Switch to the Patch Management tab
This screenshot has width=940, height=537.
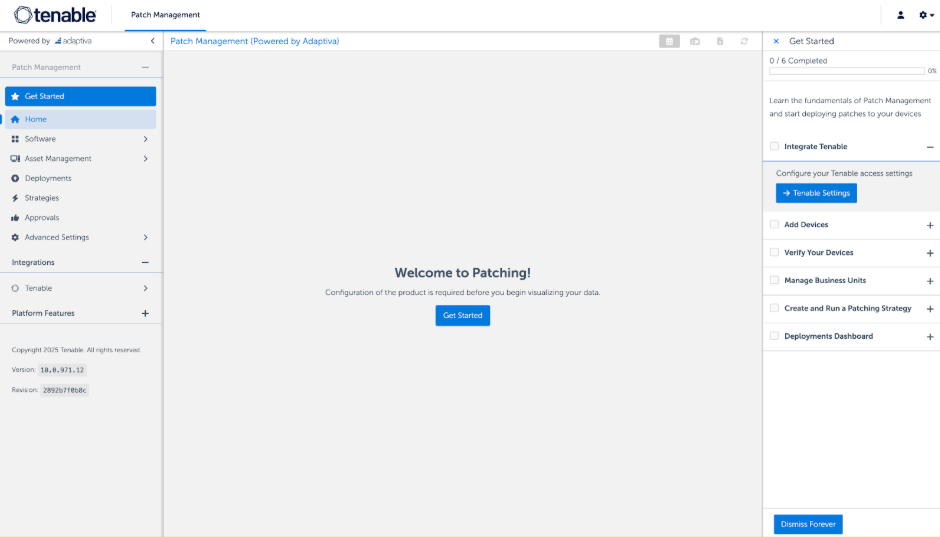(x=165, y=15)
